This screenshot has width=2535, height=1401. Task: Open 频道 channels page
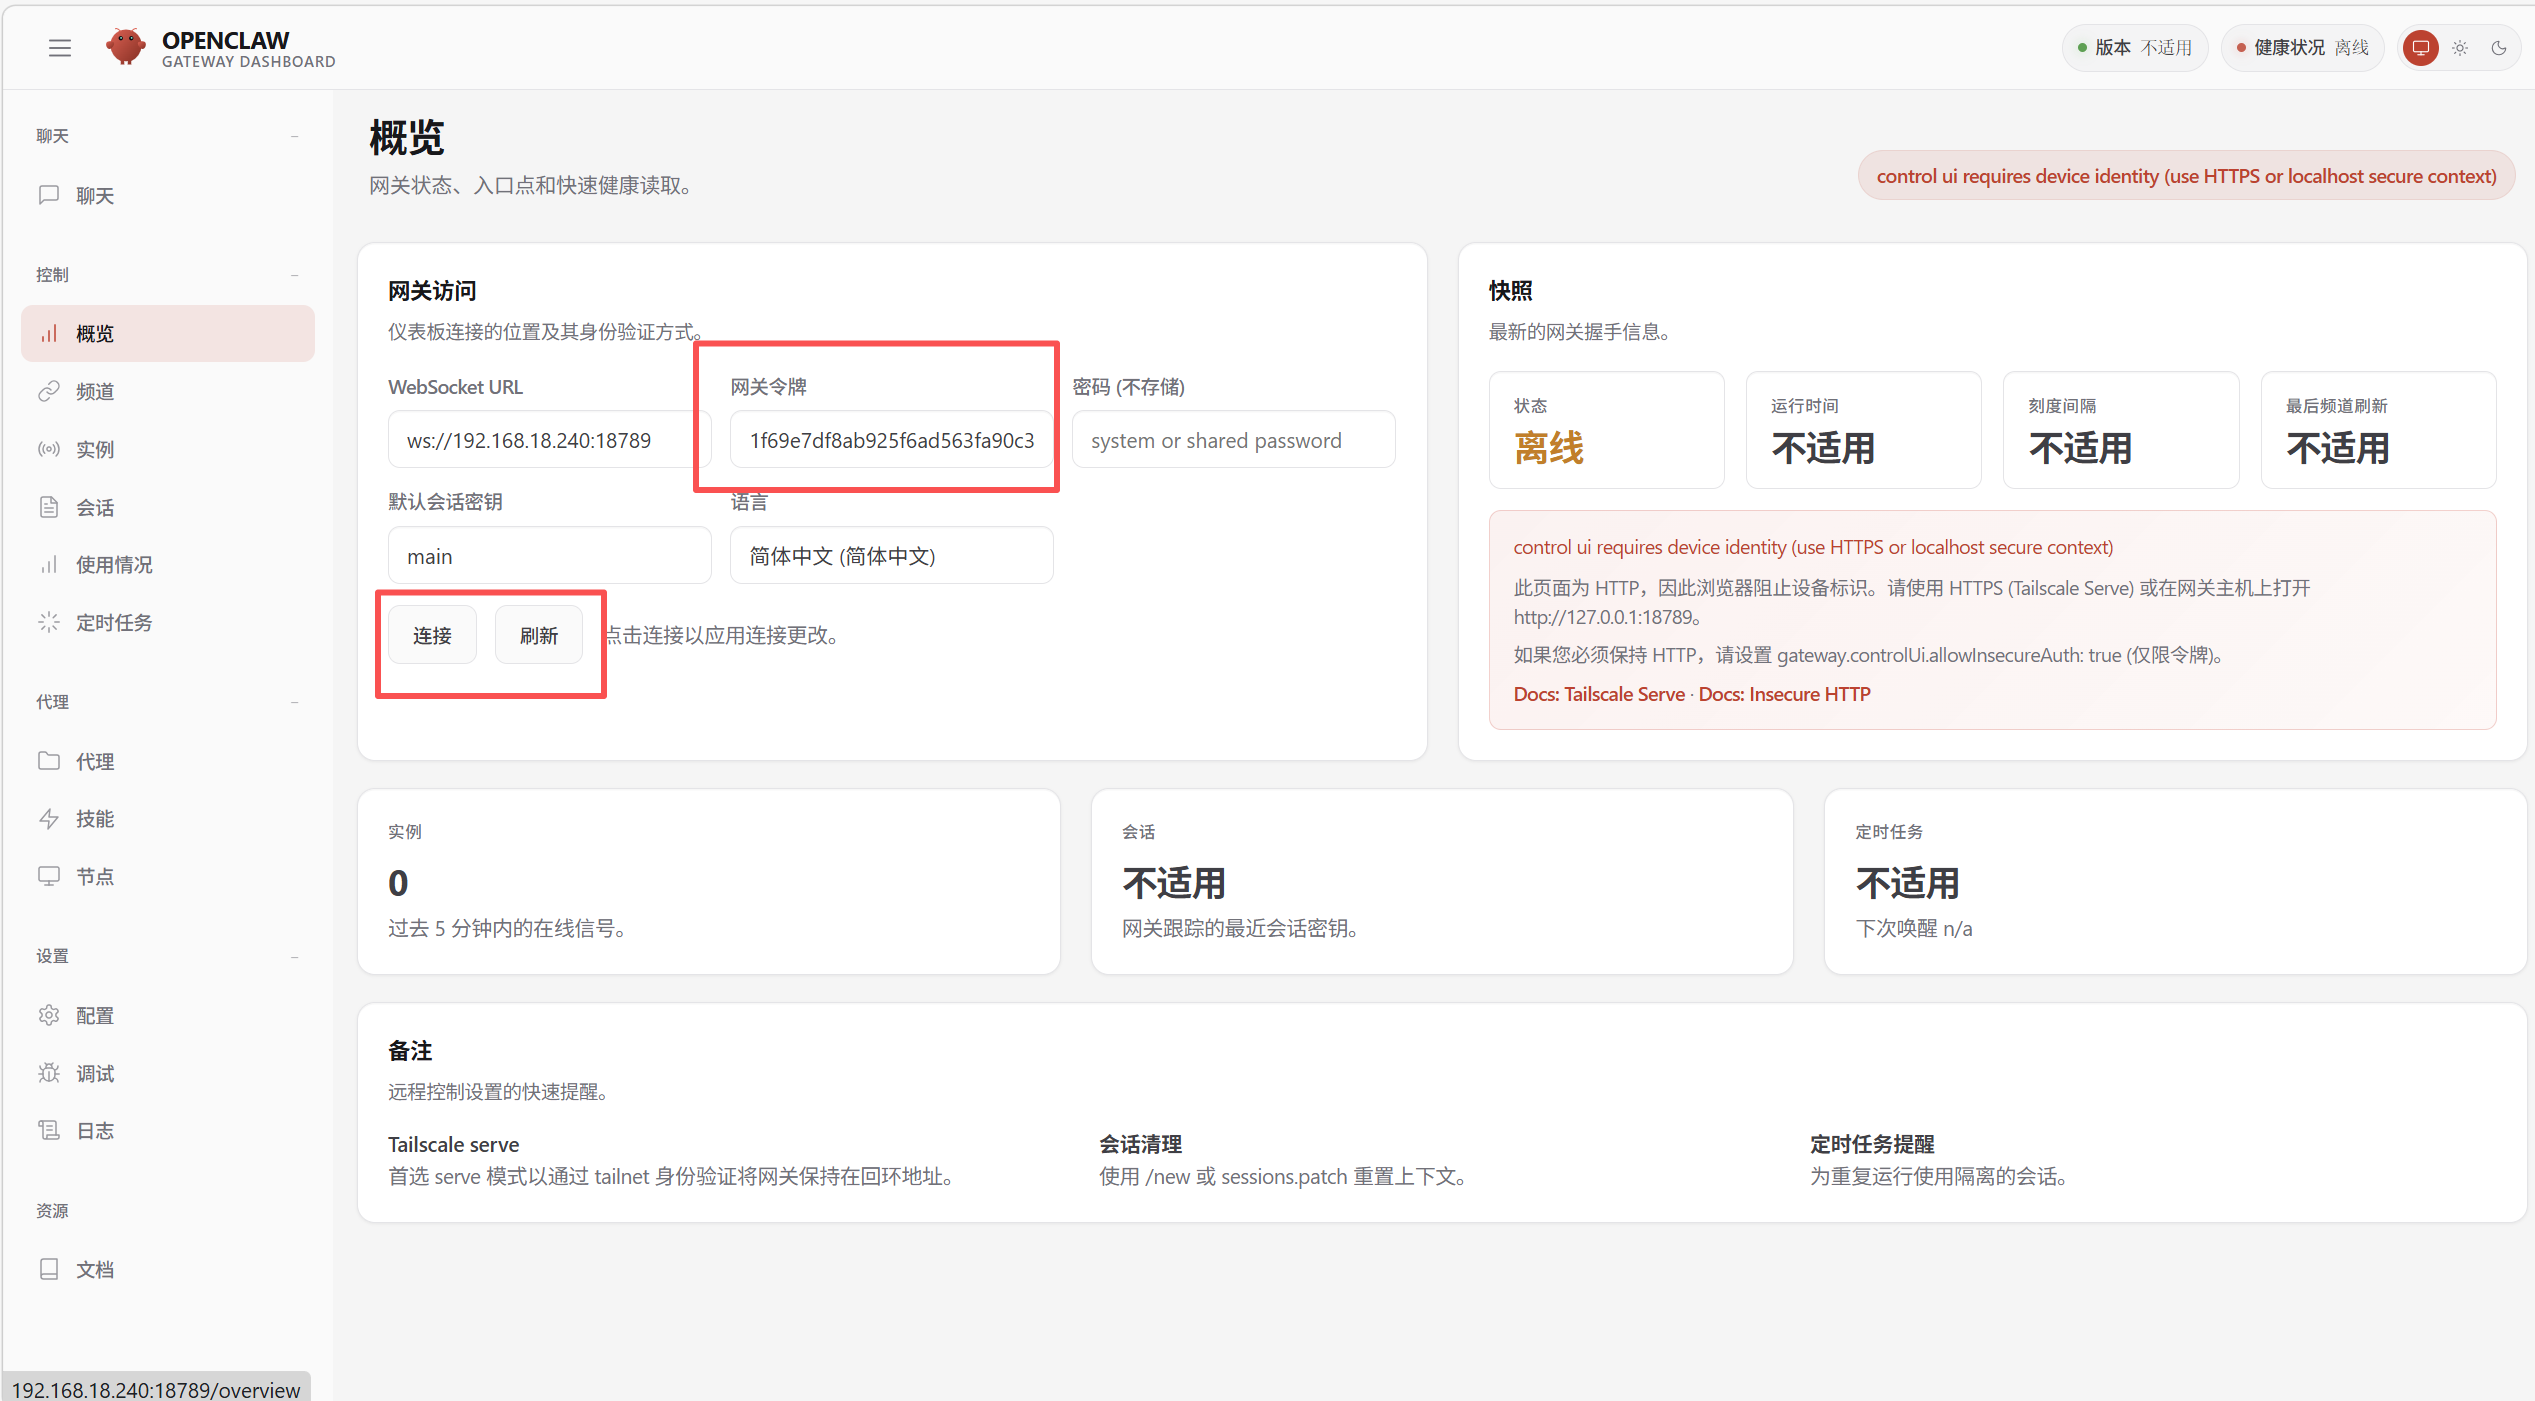click(94, 392)
